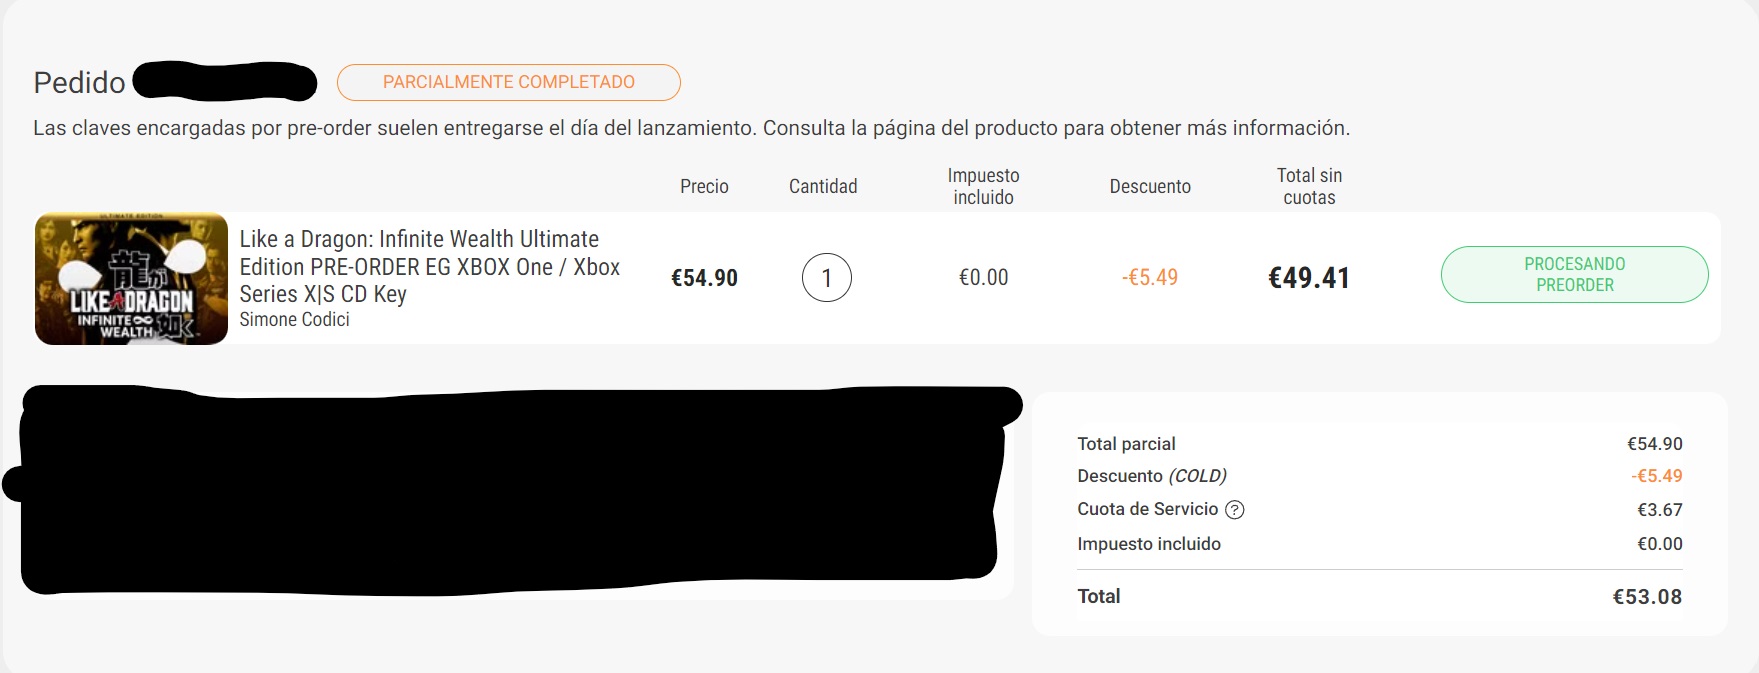
Task: Click the Precio column header
Action: click(704, 186)
